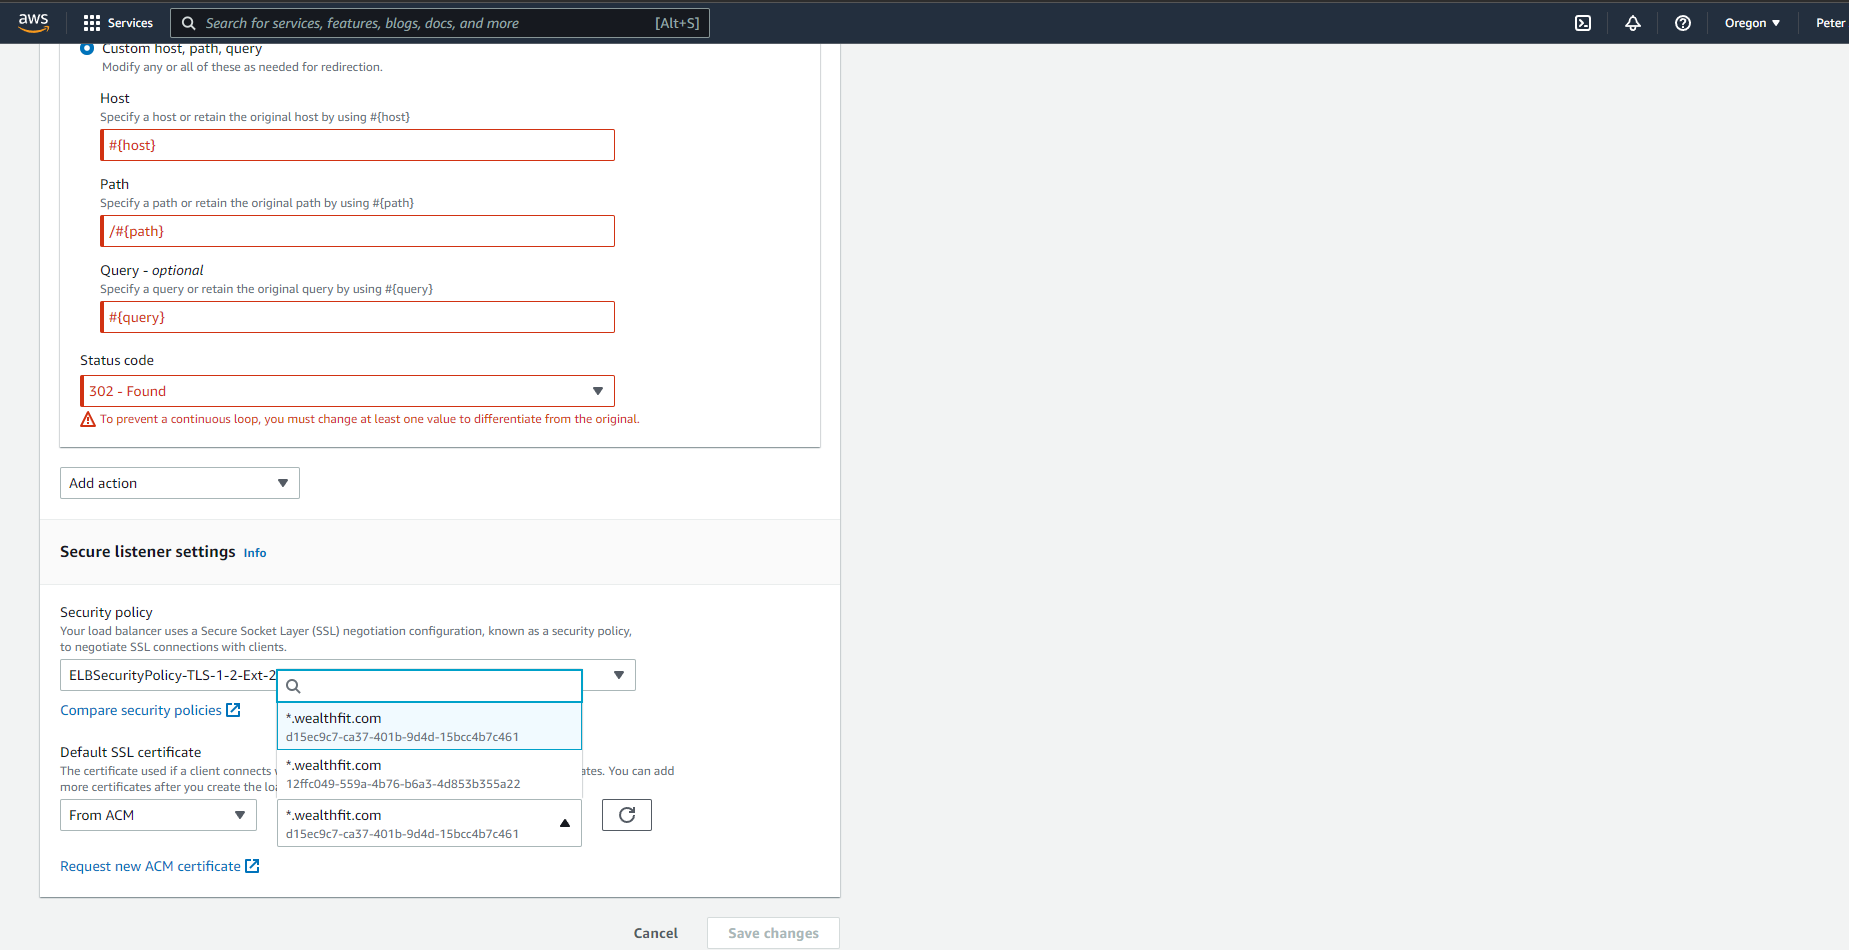Open the notifications bell

click(x=1632, y=22)
